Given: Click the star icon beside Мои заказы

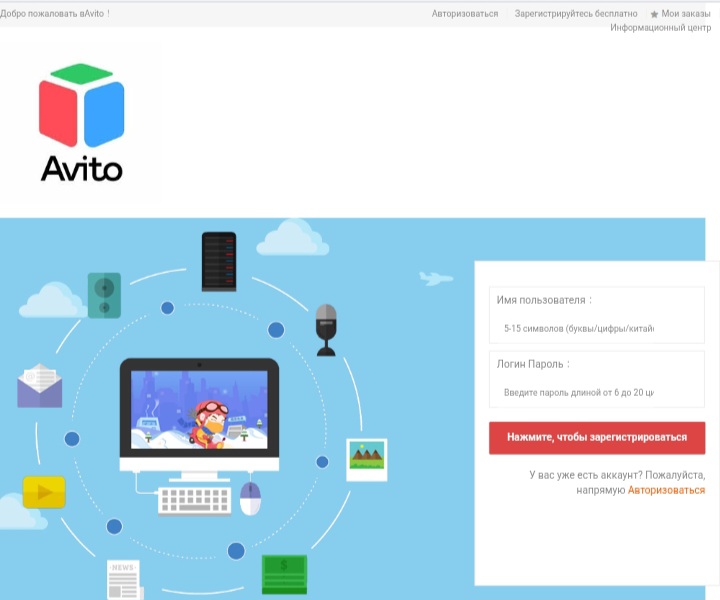Looking at the screenshot, I should point(654,14).
